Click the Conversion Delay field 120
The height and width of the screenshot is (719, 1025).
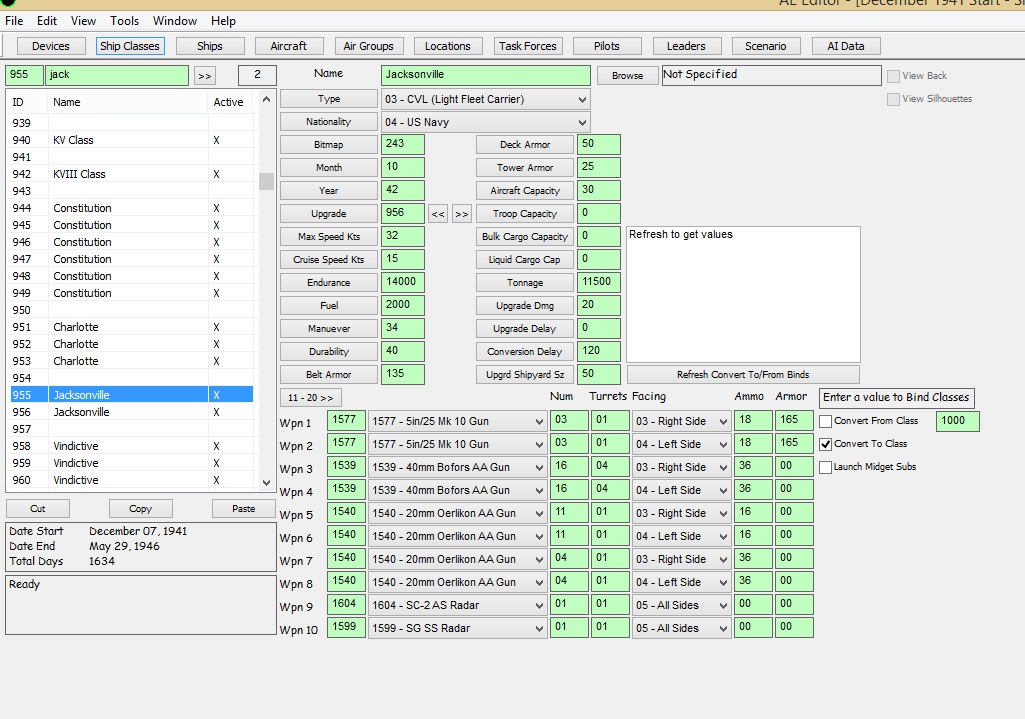click(599, 351)
